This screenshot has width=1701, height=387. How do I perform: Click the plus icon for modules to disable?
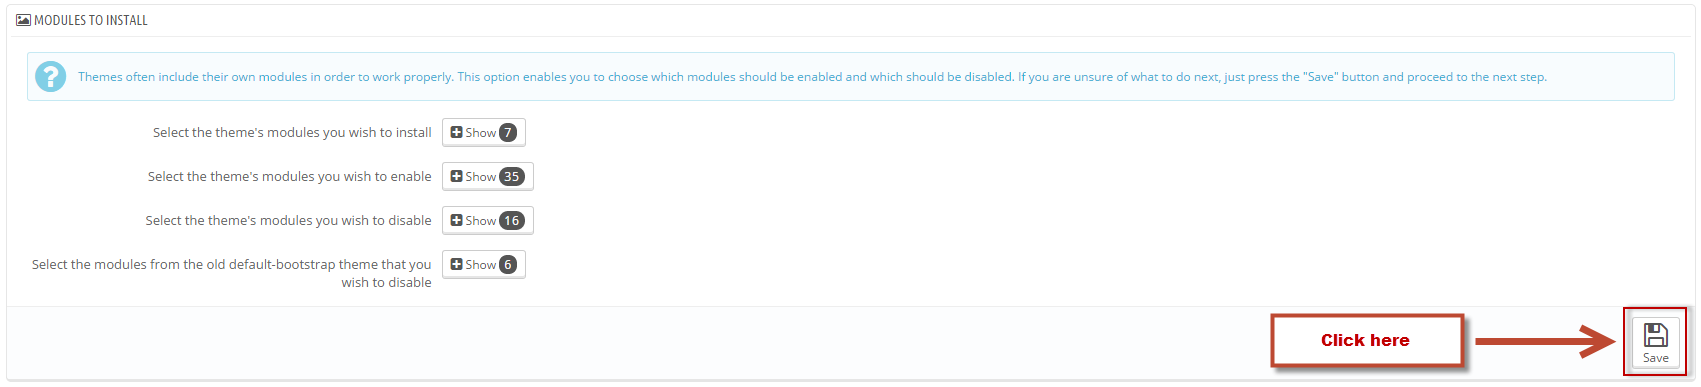click(x=456, y=220)
